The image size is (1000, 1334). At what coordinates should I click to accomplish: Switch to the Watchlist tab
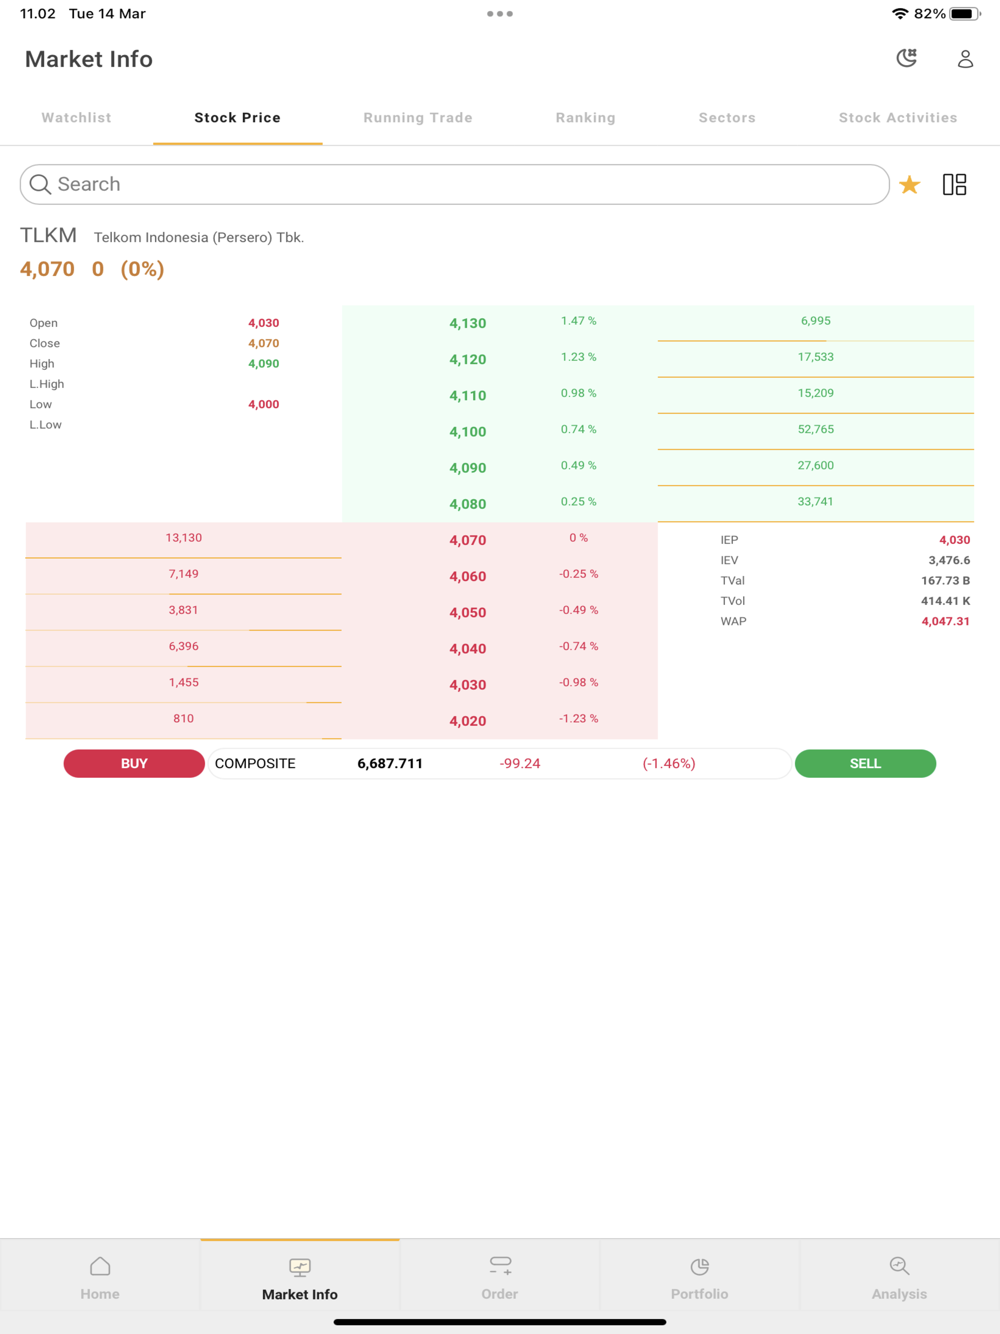(x=76, y=117)
